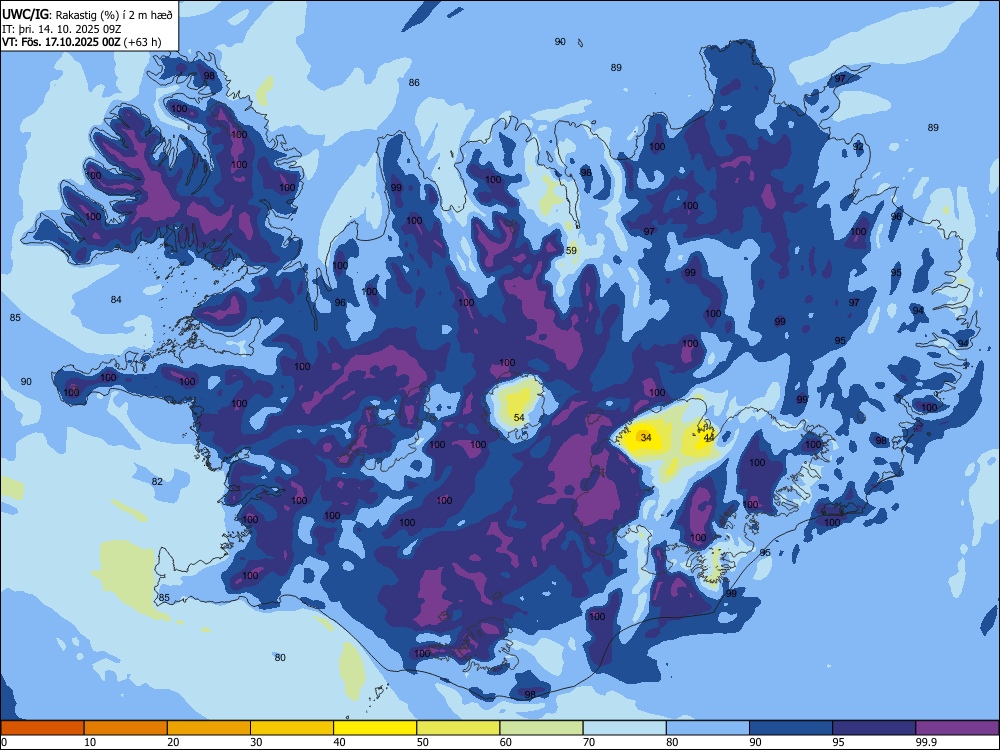The height and width of the screenshot is (750, 1000).
Task: Click the init time "IT: þri. 14. 10. 2025 09Z"
Action: [61, 29]
